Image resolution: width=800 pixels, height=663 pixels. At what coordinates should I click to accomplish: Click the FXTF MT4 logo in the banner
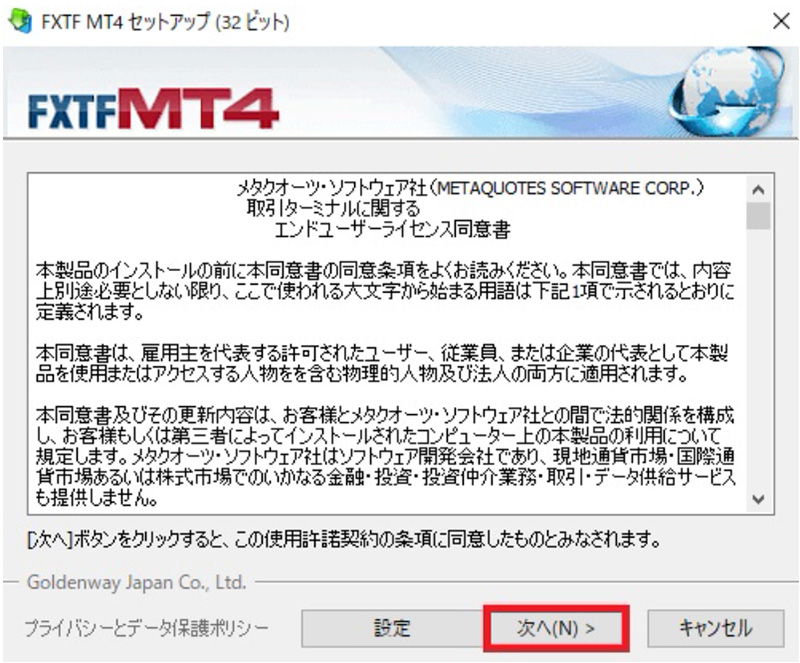click(x=153, y=109)
